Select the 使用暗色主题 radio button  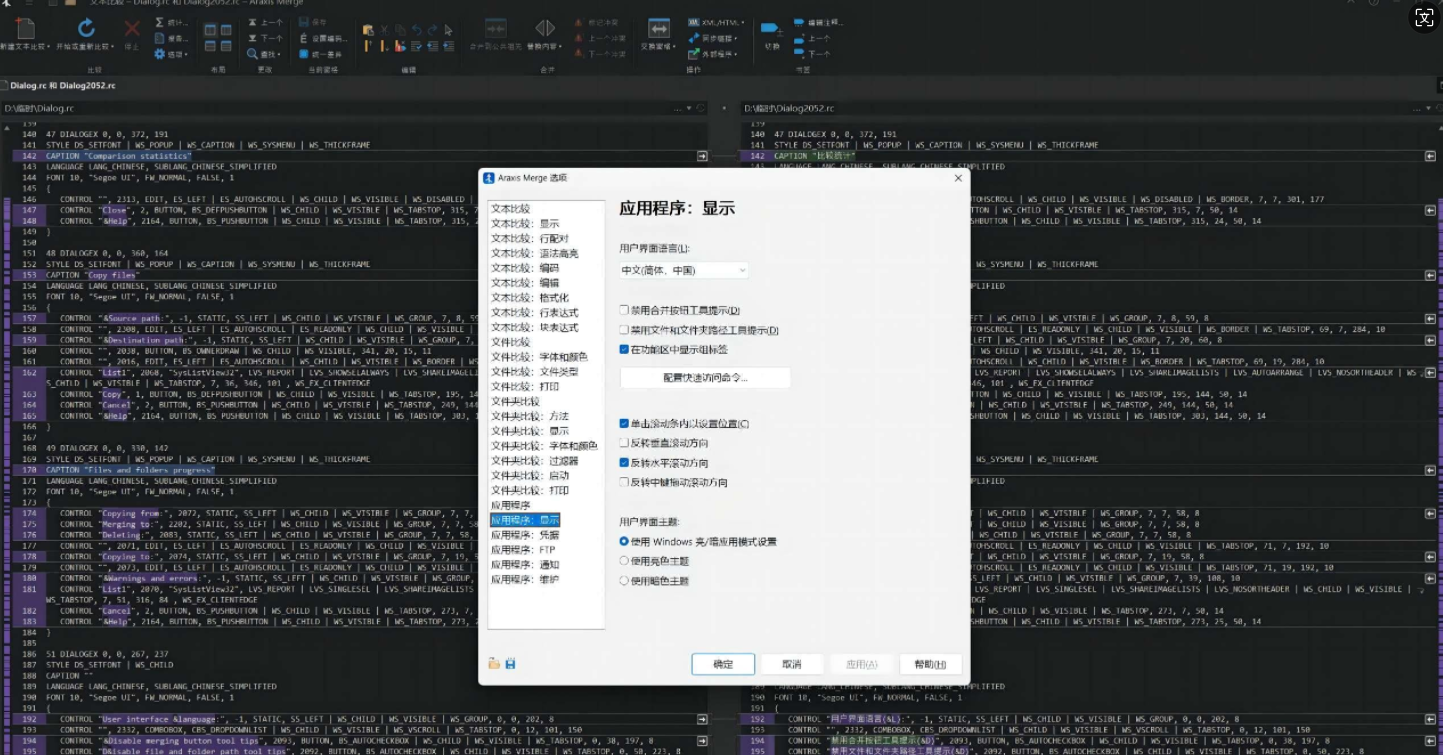[624, 580]
